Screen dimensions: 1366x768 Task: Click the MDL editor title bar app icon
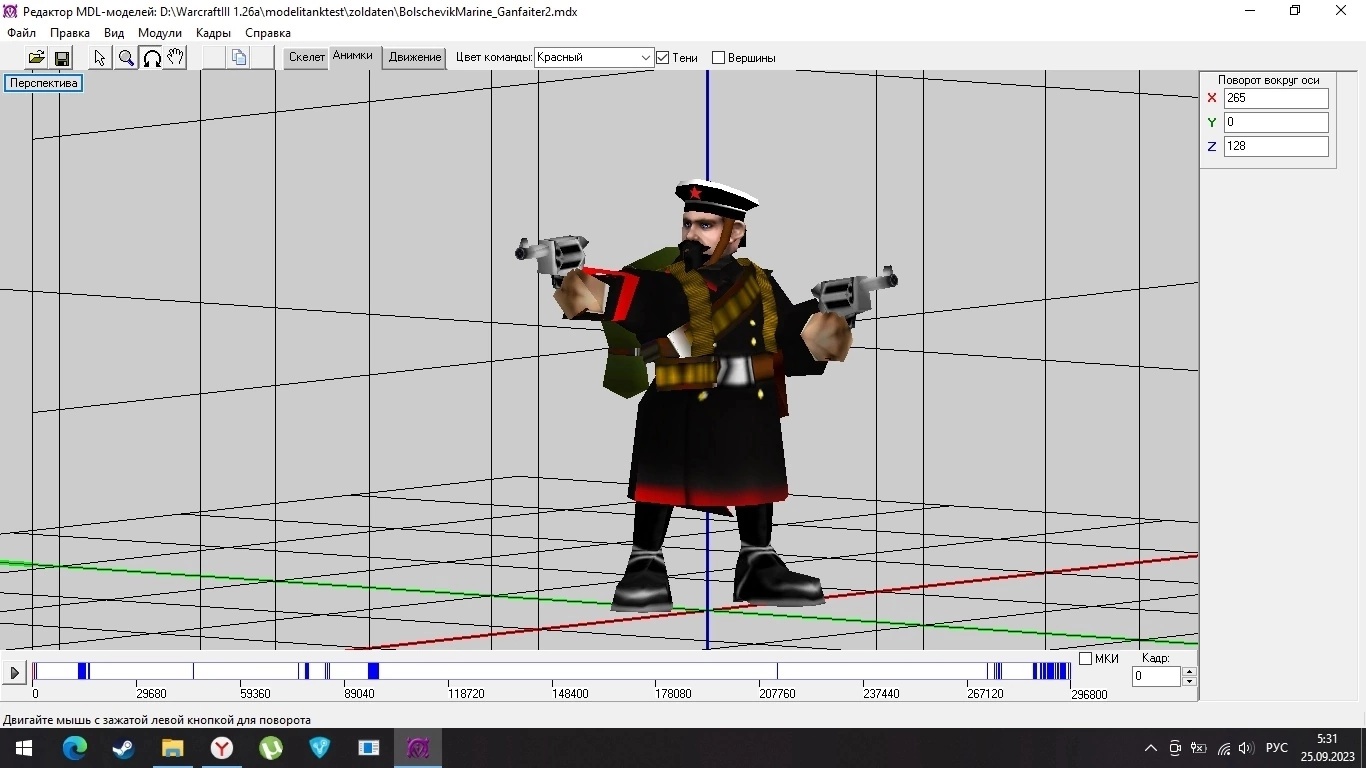11,11
